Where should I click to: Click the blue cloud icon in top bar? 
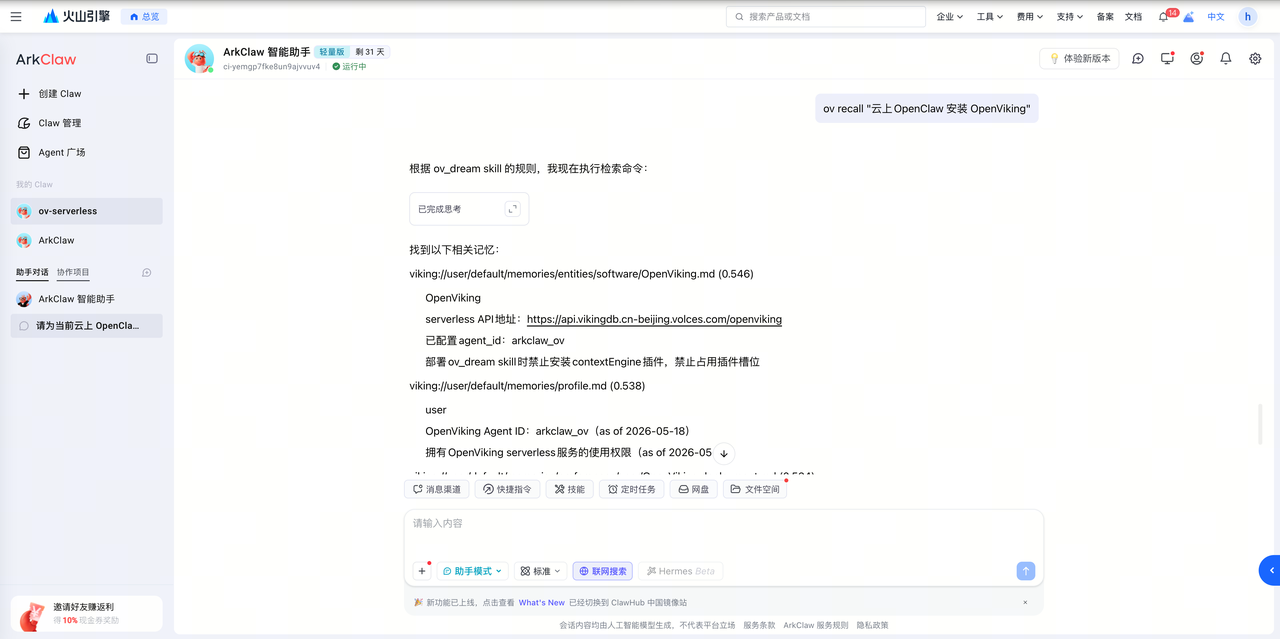tap(1189, 17)
